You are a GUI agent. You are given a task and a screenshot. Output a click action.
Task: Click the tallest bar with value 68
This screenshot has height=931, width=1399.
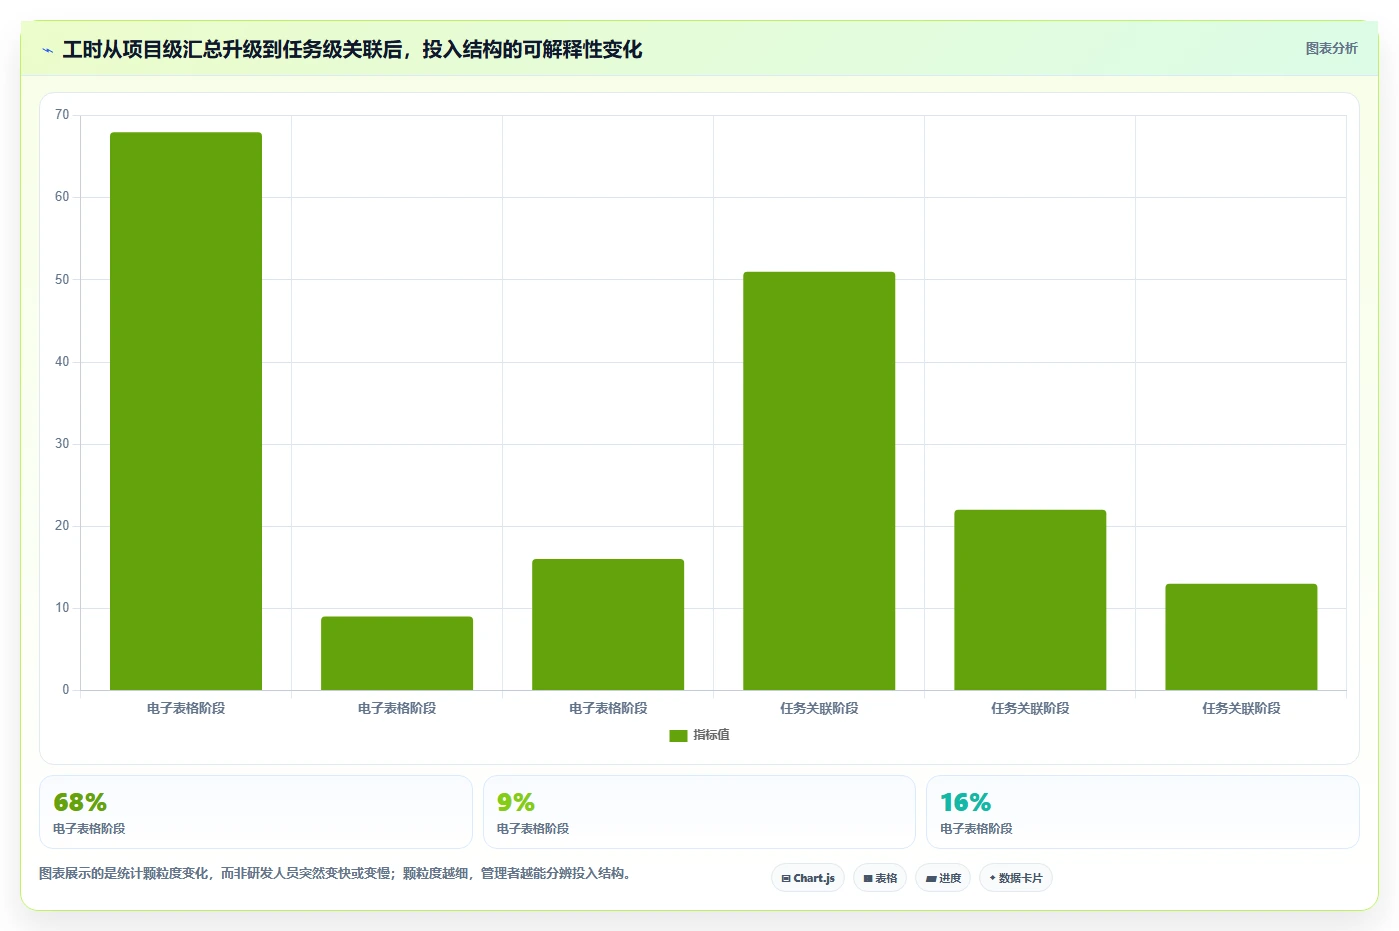[x=186, y=411]
